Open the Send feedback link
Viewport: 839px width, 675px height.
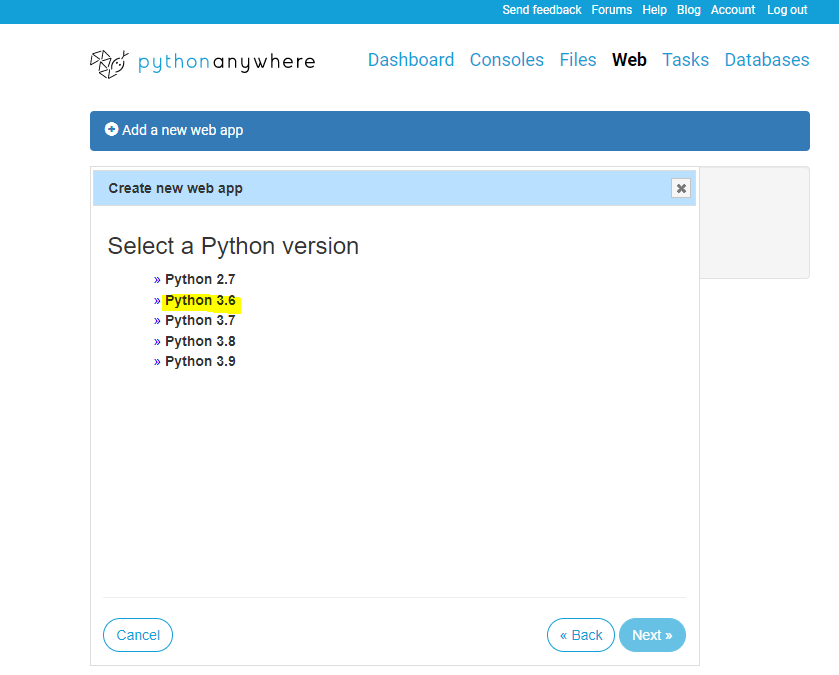click(x=541, y=10)
